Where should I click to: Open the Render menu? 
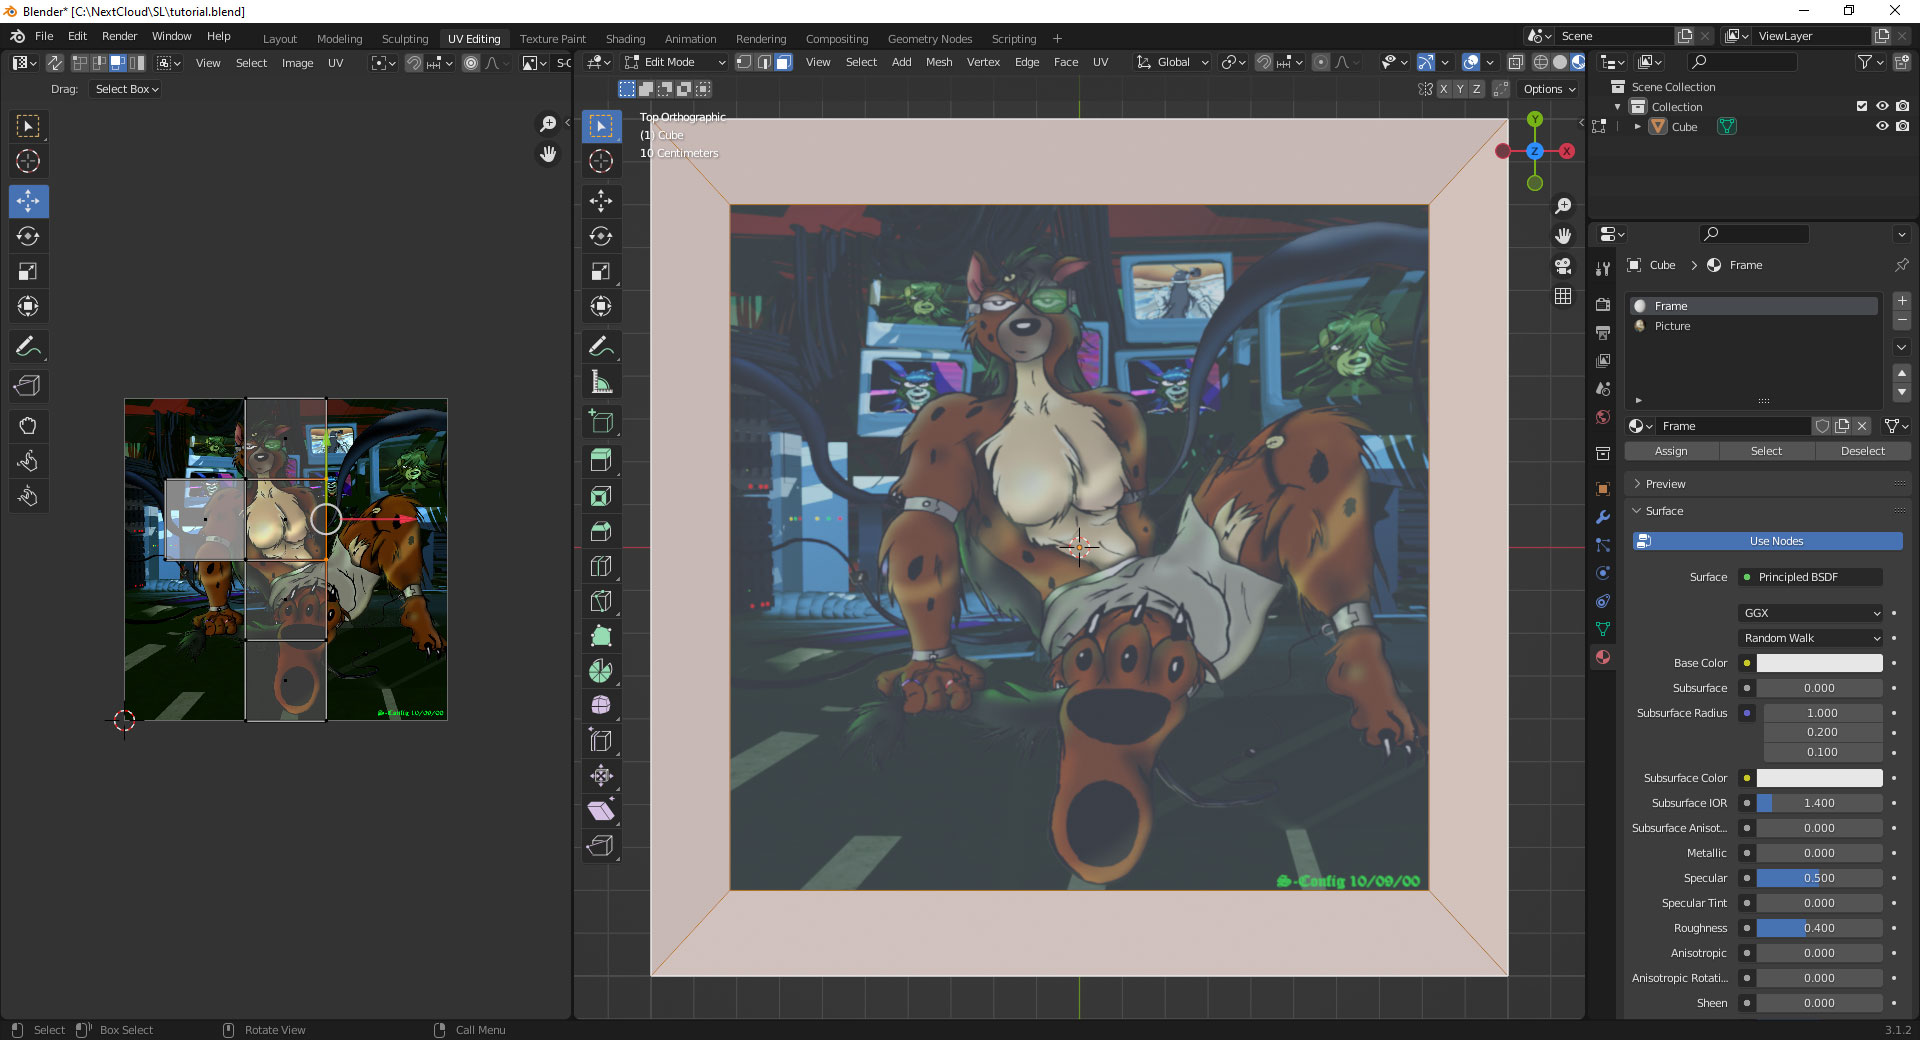tap(119, 36)
